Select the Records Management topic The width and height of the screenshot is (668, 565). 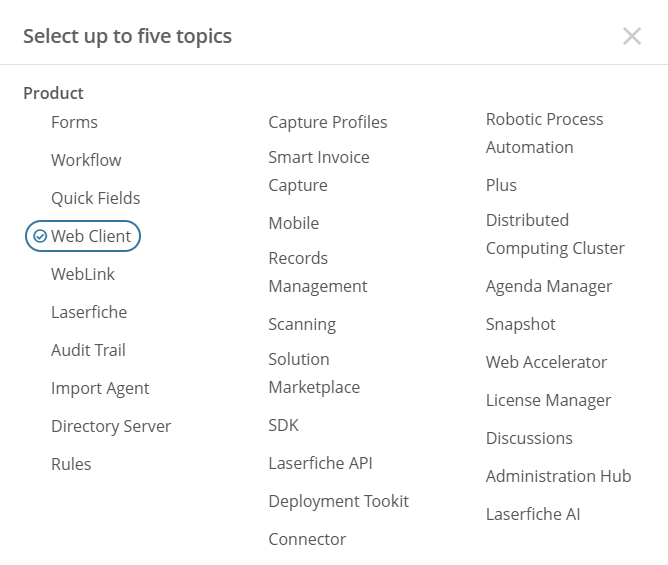(318, 272)
